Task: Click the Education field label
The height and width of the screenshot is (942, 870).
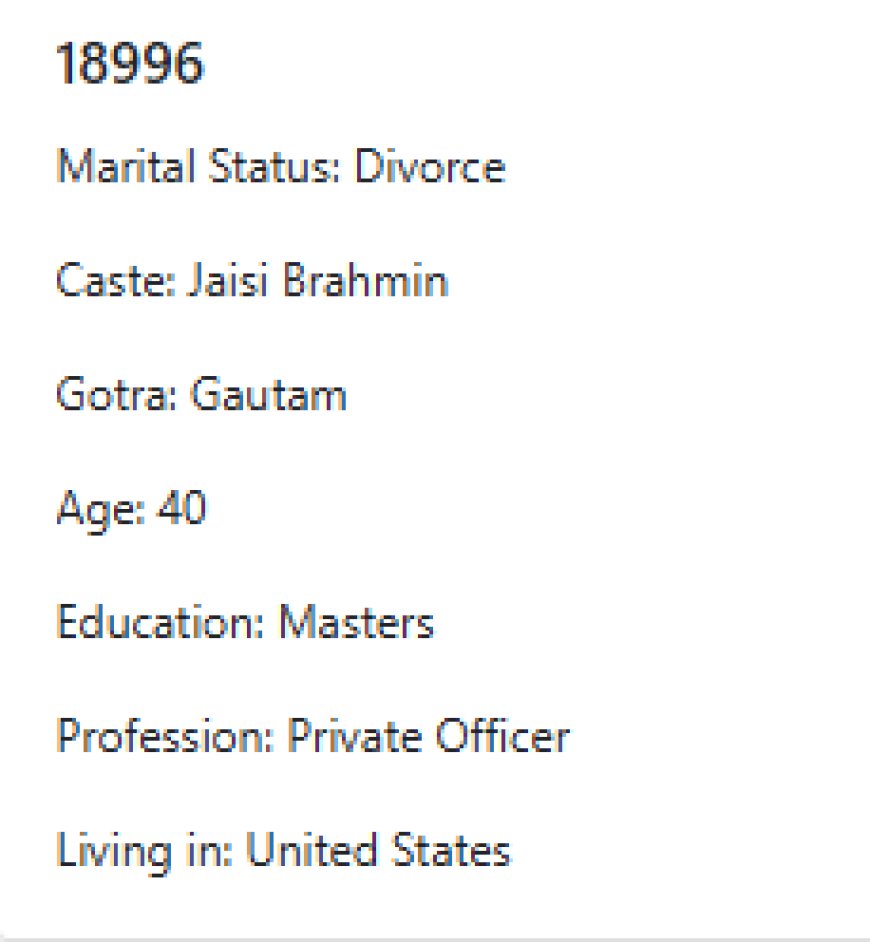Action: pyautogui.click(x=160, y=622)
